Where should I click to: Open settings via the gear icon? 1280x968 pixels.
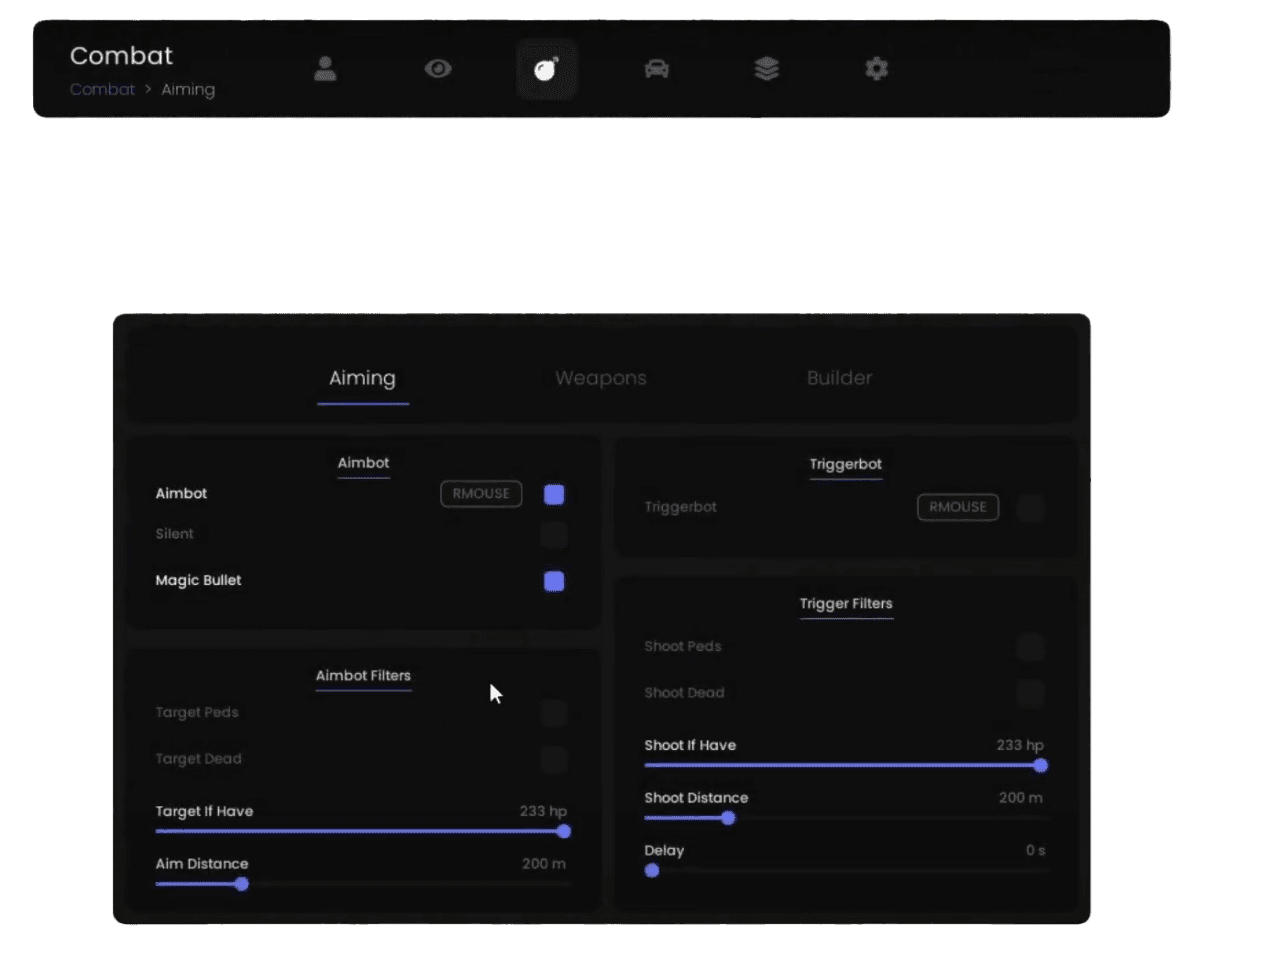pos(876,68)
